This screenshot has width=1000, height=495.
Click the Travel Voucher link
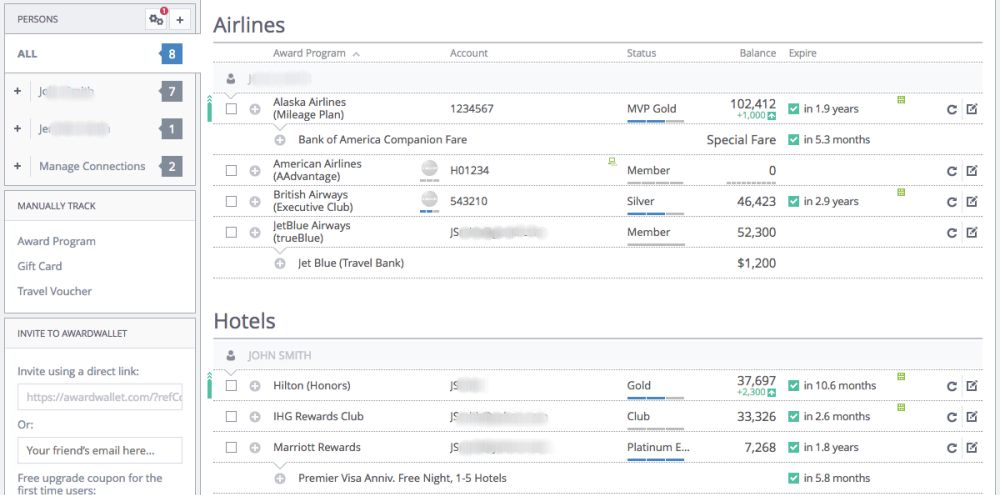click(x=54, y=291)
